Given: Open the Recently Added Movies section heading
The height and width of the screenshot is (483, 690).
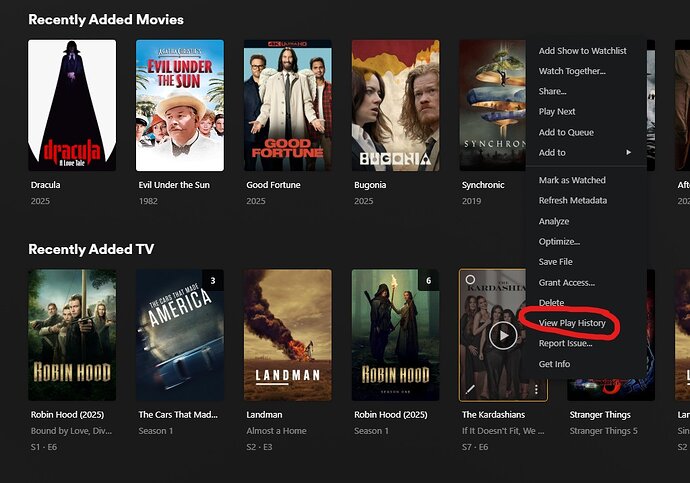Looking at the screenshot, I should pos(106,19).
